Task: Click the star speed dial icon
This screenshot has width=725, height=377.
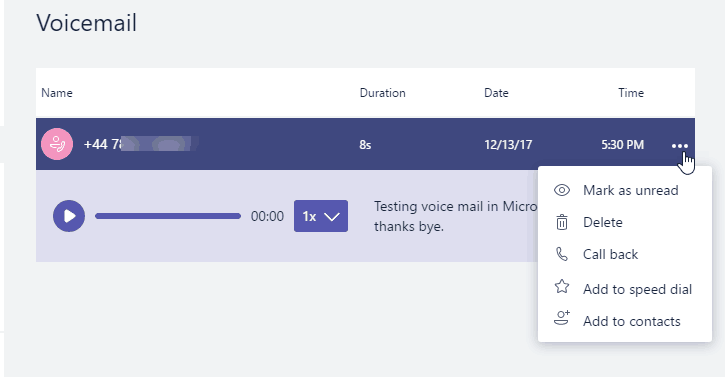Action: [x=562, y=286]
